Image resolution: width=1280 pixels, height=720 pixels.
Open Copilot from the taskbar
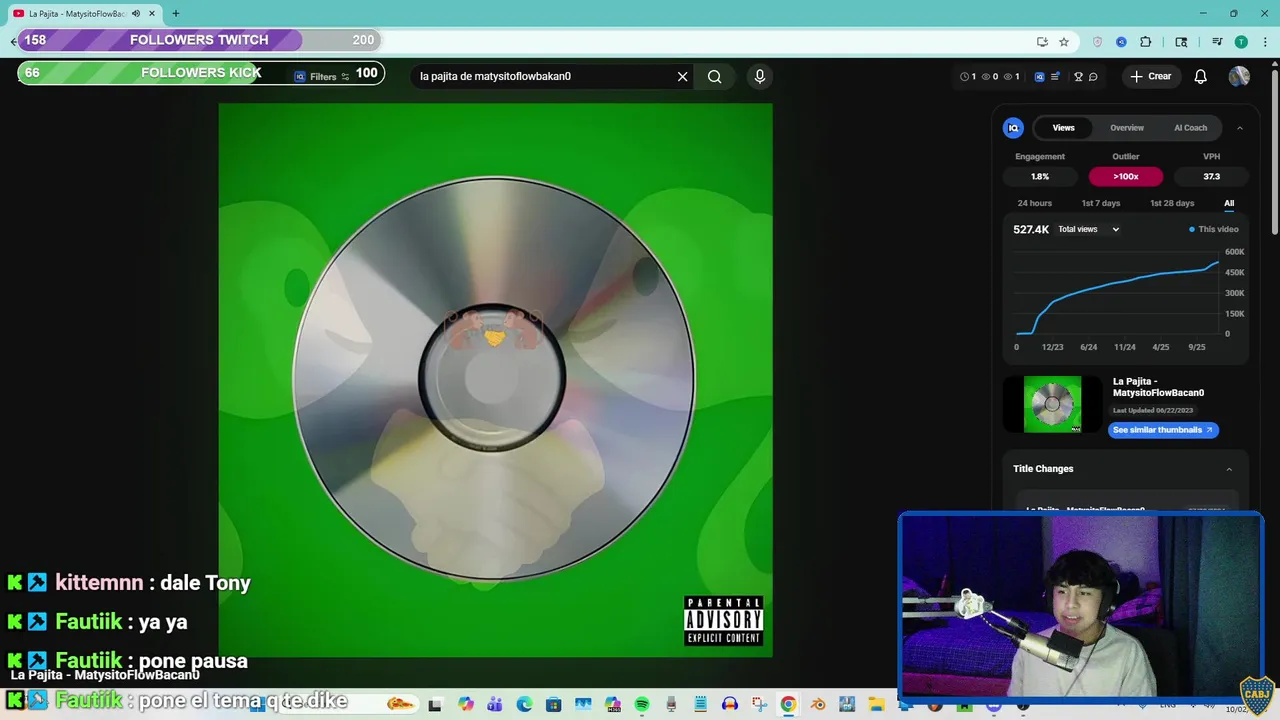(x=466, y=705)
